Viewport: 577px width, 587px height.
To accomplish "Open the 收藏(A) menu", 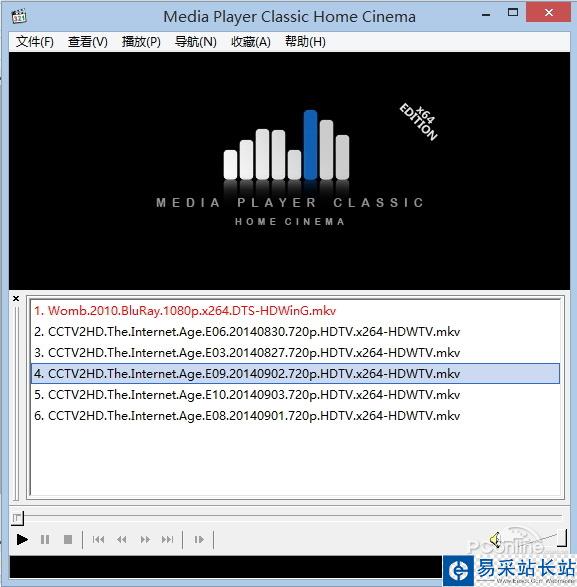I will [x=250, y=42].
